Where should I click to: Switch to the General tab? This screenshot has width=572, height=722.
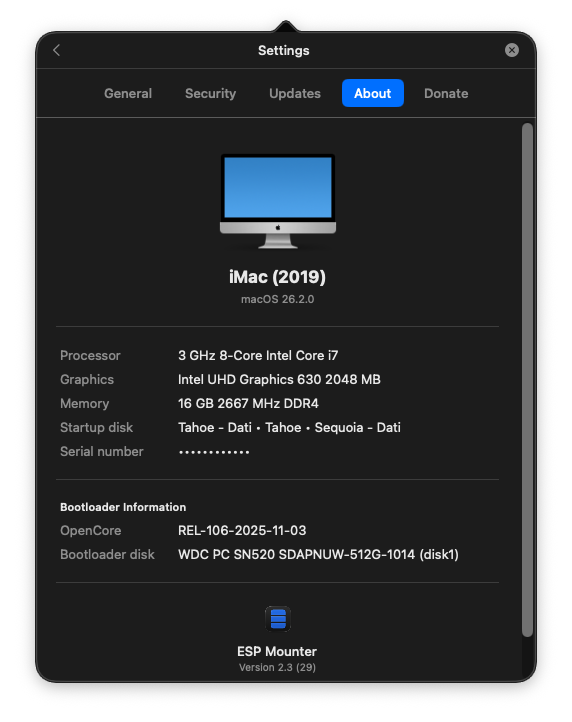click(x=128, y=93)
